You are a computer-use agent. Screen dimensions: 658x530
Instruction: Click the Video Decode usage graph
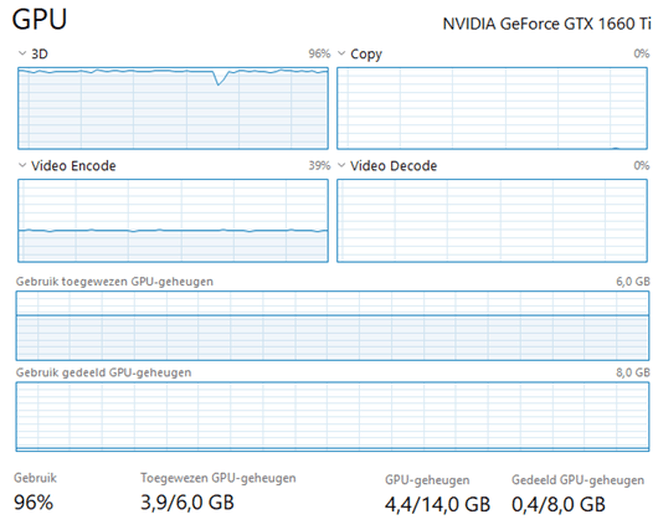tap(493, 220)
